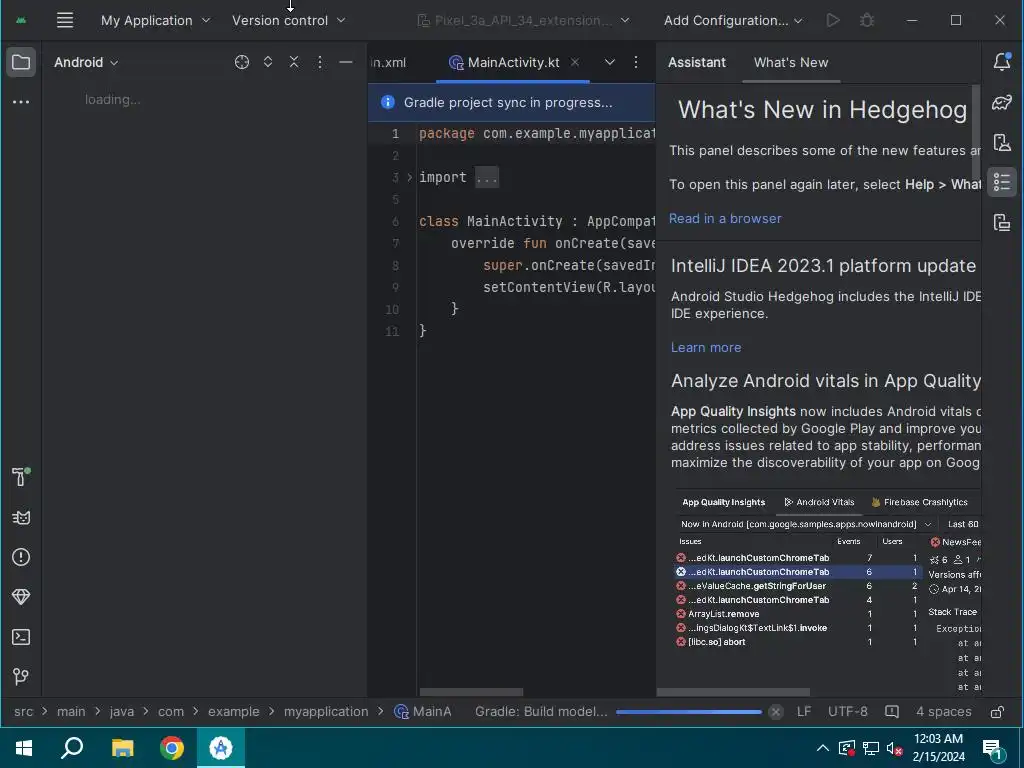Open the Project tool window folder icon

(x=21, y=62)
